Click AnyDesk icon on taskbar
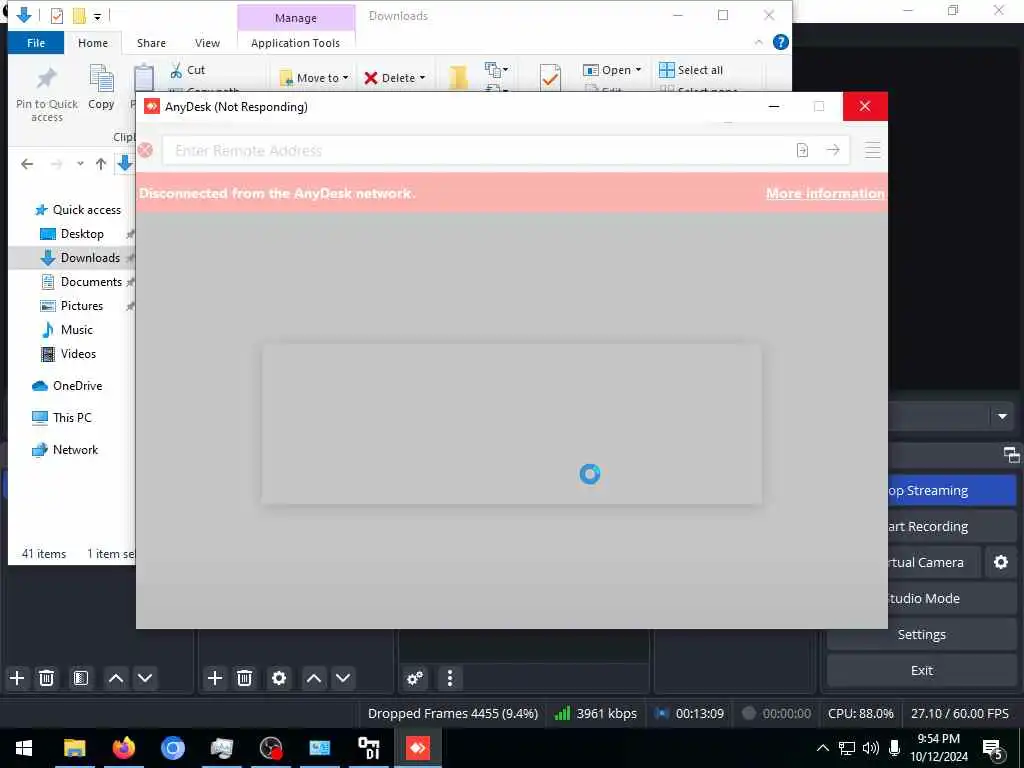The width and height of the screenshot is (1024, 768). pos(418,748)
